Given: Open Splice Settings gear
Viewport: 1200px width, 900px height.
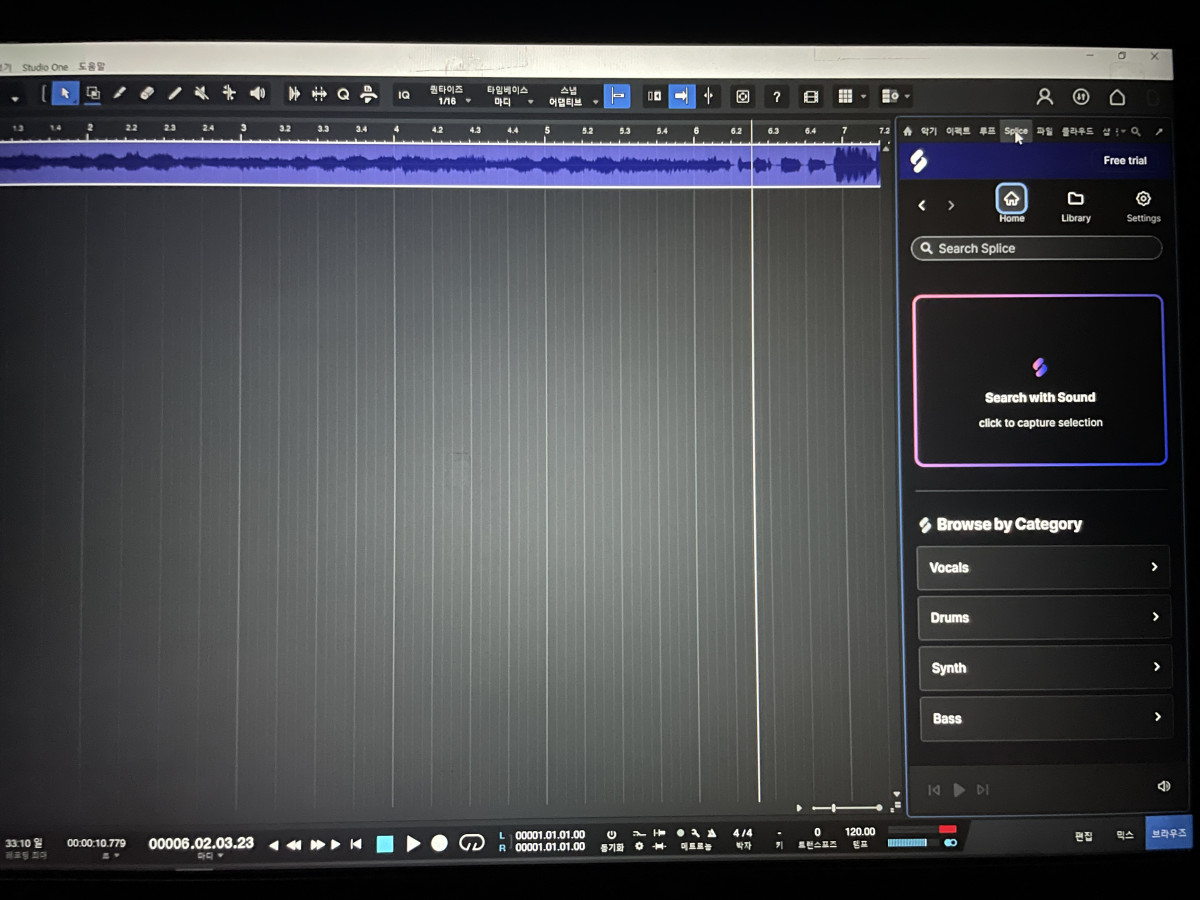Looking at the screenshot, I should [1143, 206].
